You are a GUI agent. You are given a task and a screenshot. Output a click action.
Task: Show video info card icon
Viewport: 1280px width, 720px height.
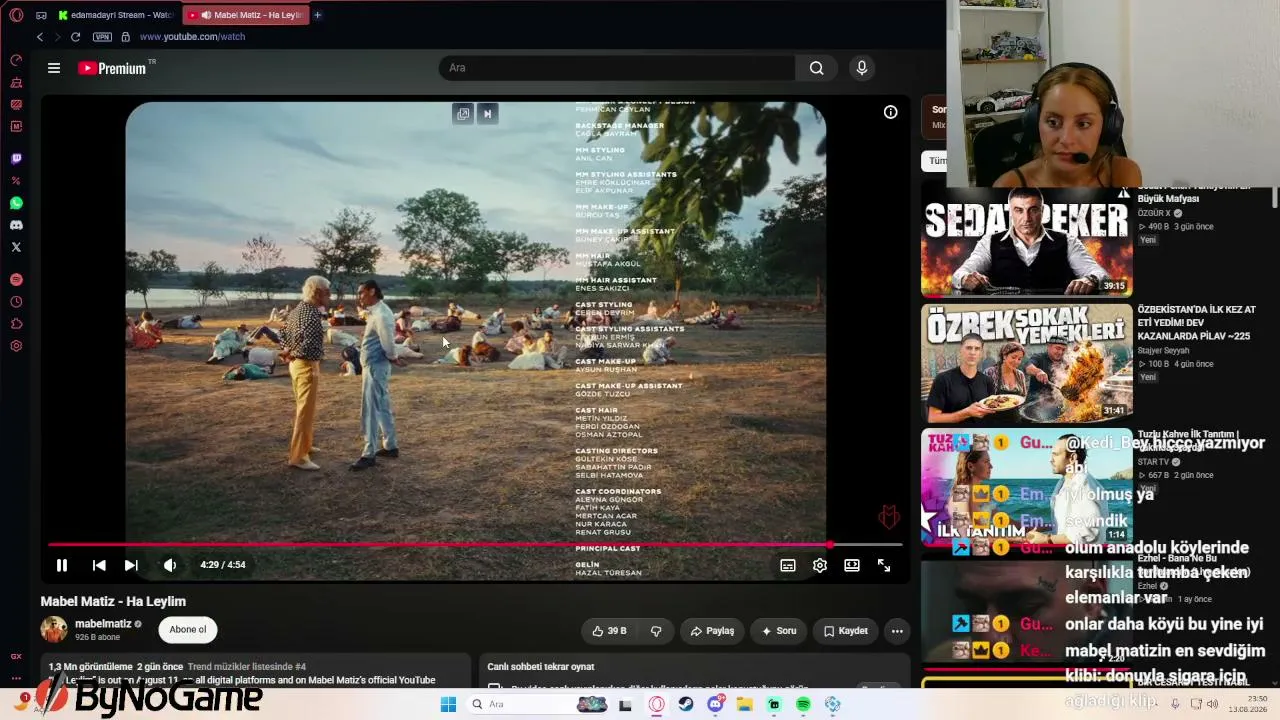pyautogui.click(x=890, y=112)
